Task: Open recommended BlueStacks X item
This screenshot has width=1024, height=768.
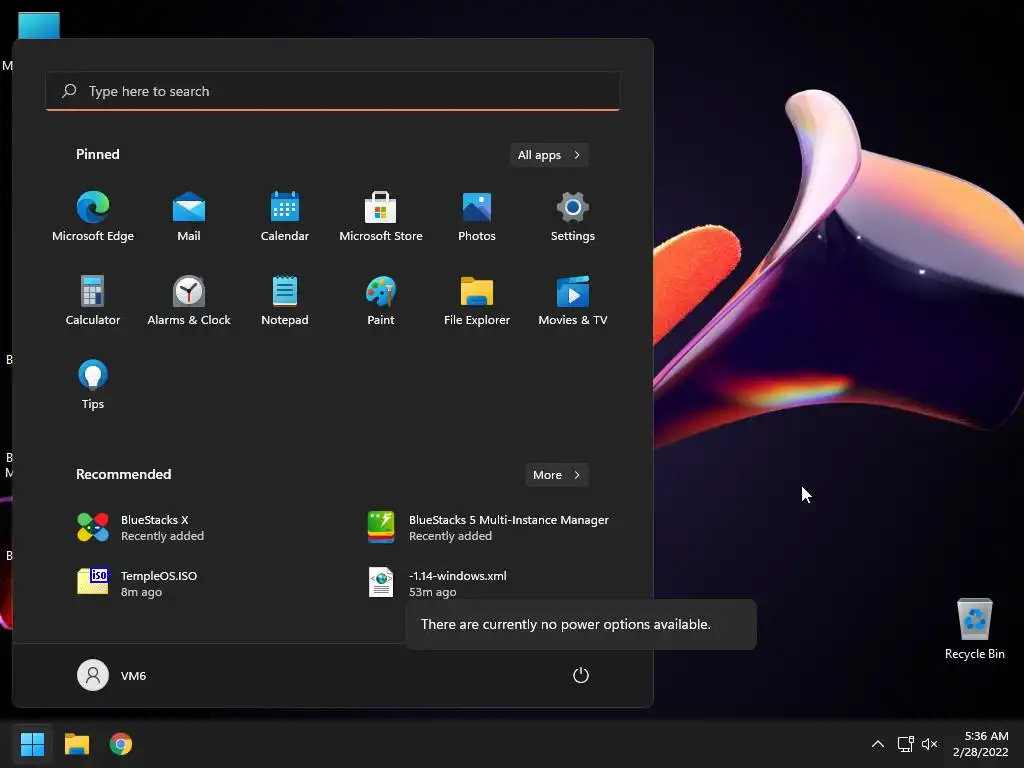Action: click(140, 528)
